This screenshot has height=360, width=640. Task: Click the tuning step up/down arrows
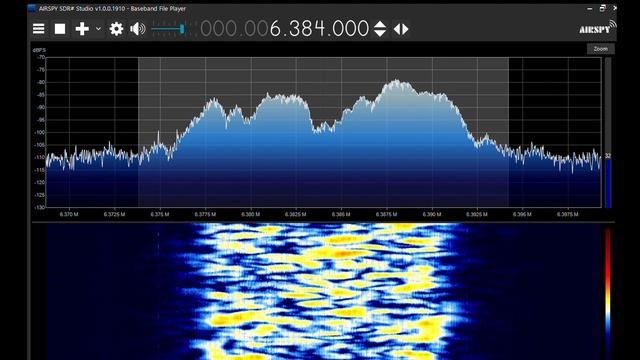[380, 29]
